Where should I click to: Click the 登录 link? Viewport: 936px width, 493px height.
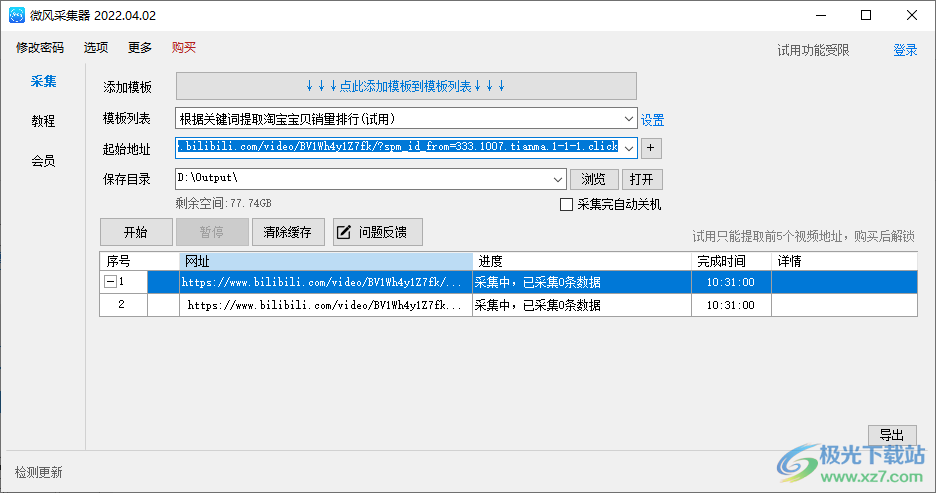pos(905,50)
